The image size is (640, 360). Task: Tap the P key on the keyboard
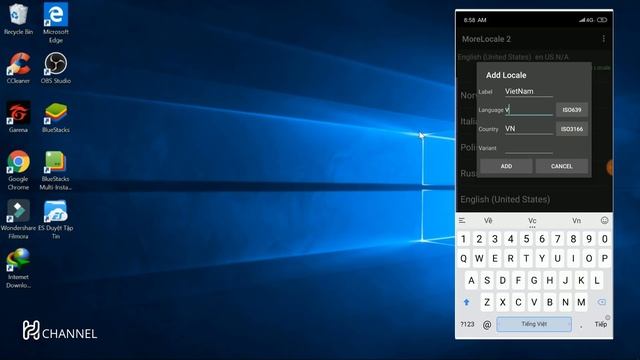tap(605, 258)
